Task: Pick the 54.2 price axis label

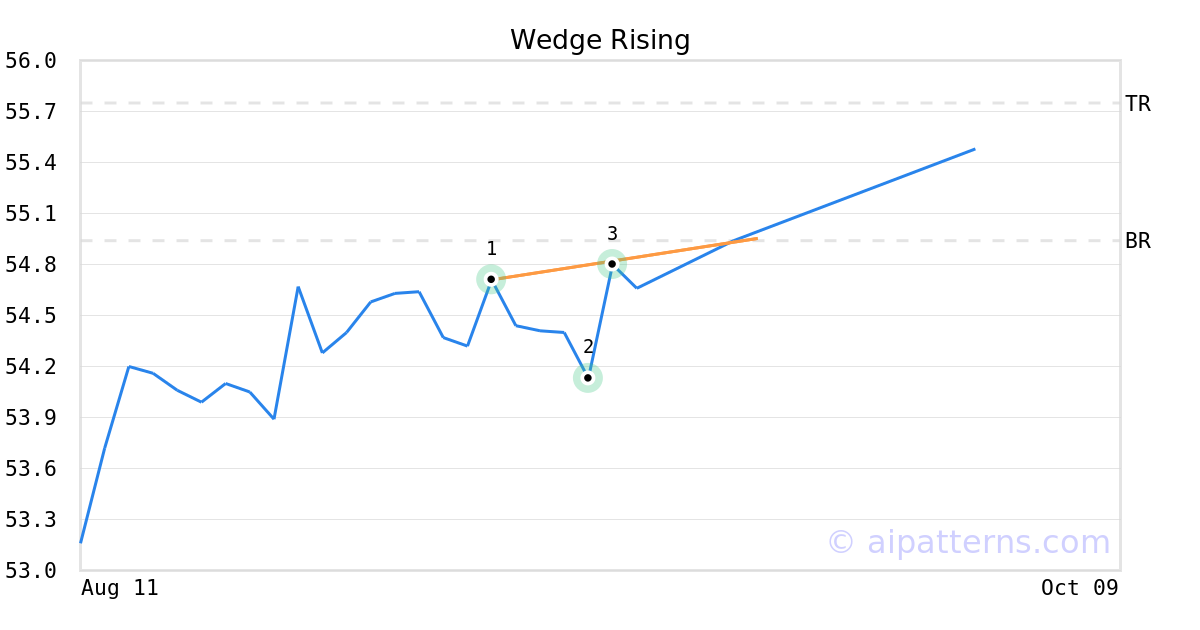Action: click(x=30, y=367)
